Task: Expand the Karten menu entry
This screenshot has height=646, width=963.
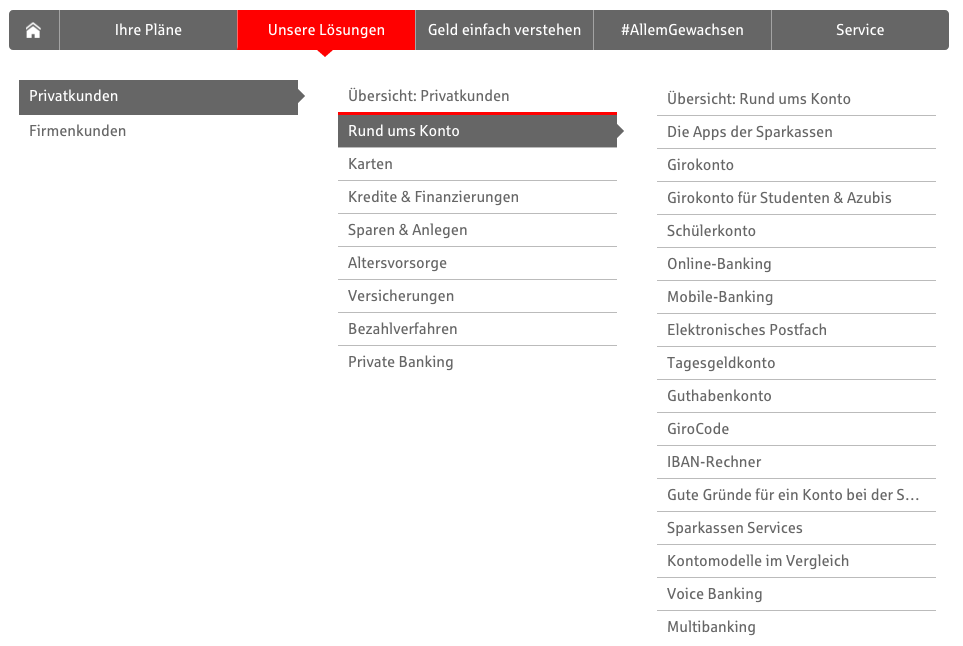Action: (x=477, y=164)
